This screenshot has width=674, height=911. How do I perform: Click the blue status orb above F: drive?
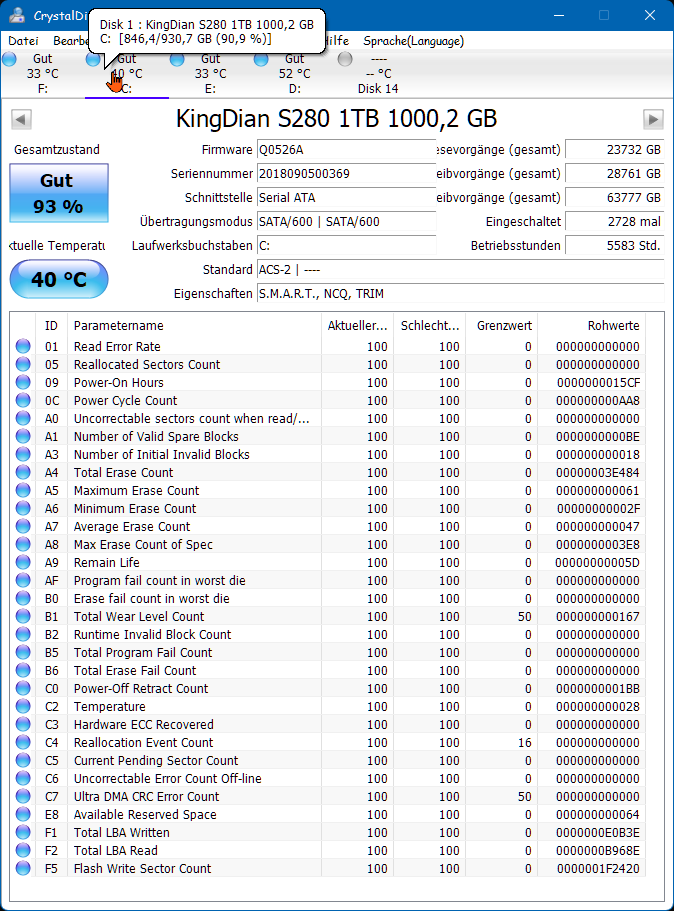click(9, 59)
